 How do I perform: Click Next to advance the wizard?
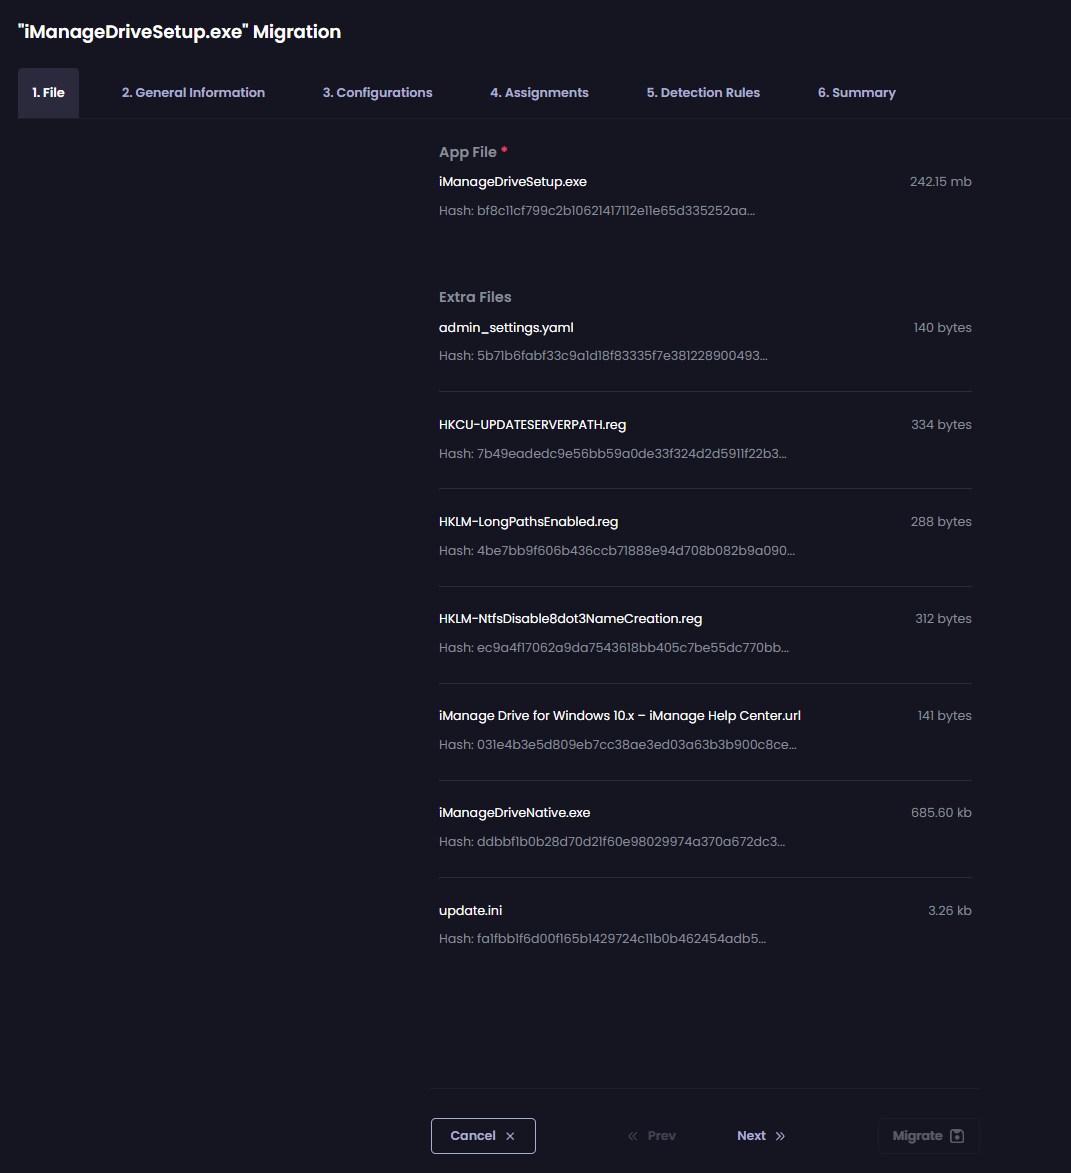[x=751, y=1136]
